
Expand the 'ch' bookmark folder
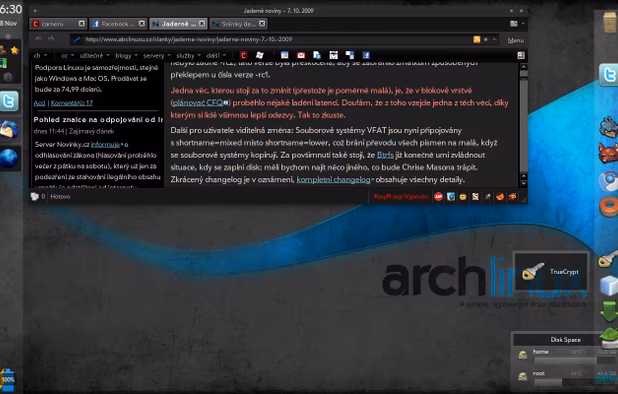pyautogui.click(x=41, y=56)
